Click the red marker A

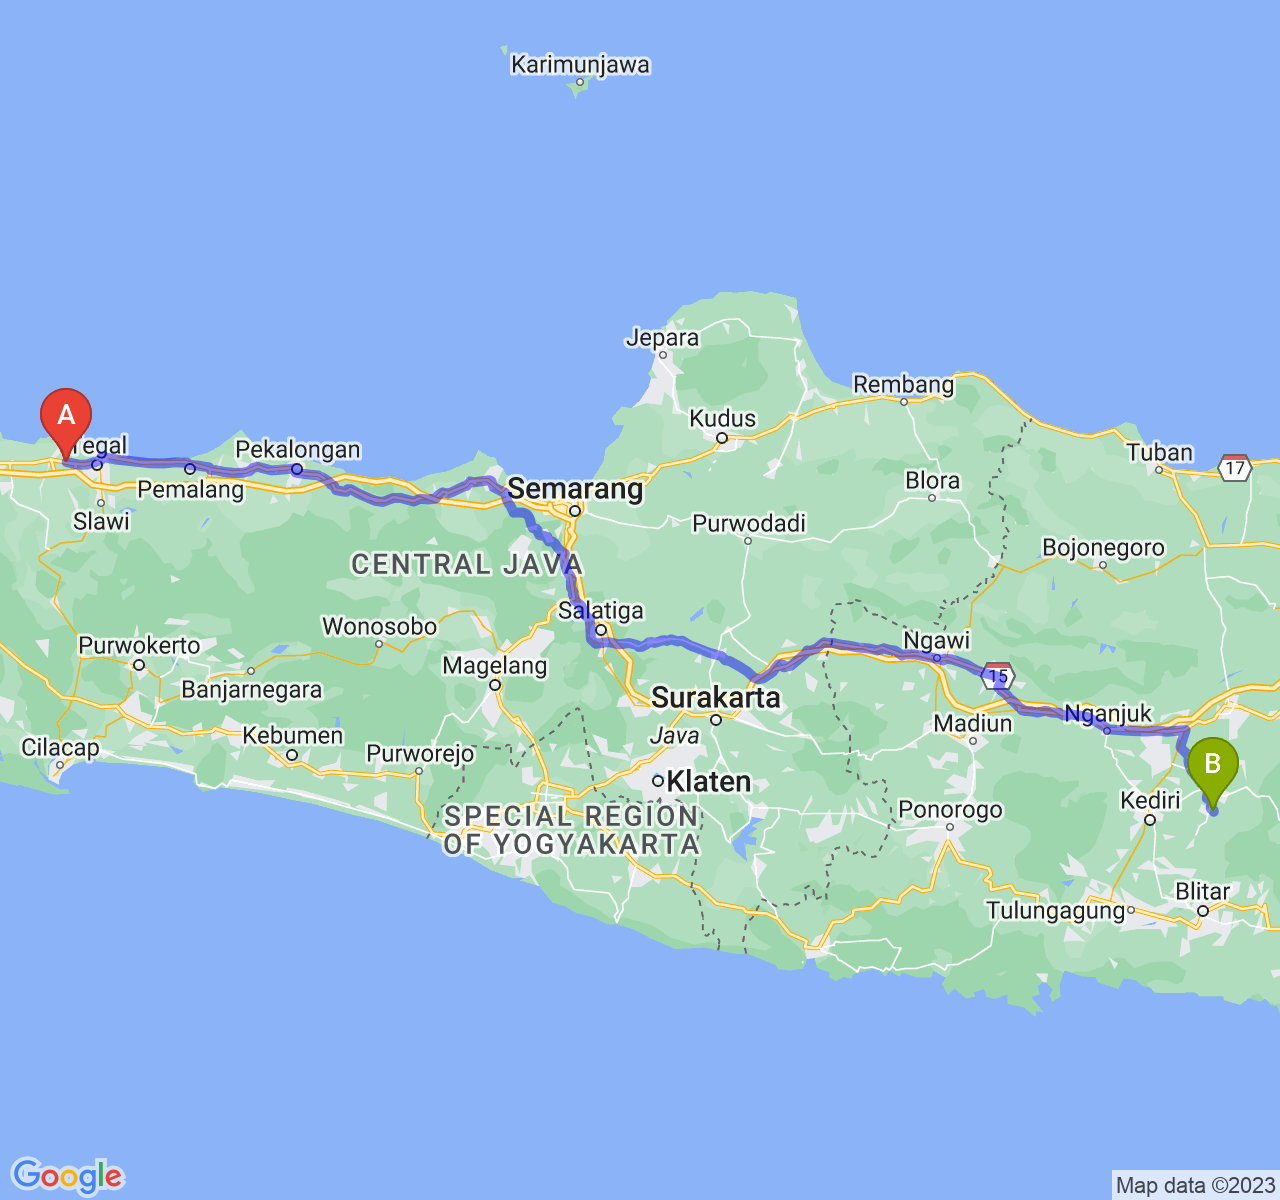[x=66, y=424]
